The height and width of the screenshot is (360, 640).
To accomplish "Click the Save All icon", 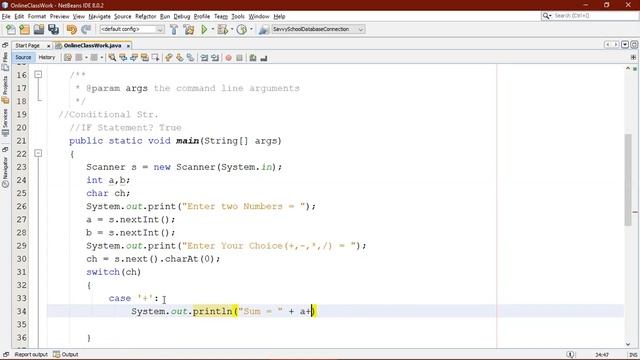I will [x=53, y=29].
